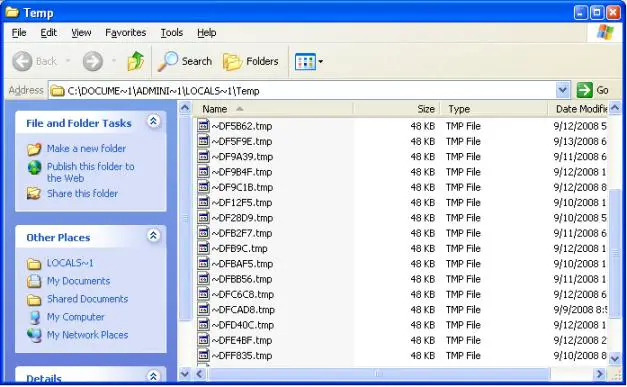The width and height of the screenshot is (627, 387).
Task: Click the icon of ~DFF835.tmp
Action: pyautogui.click(x=204, y=355)
